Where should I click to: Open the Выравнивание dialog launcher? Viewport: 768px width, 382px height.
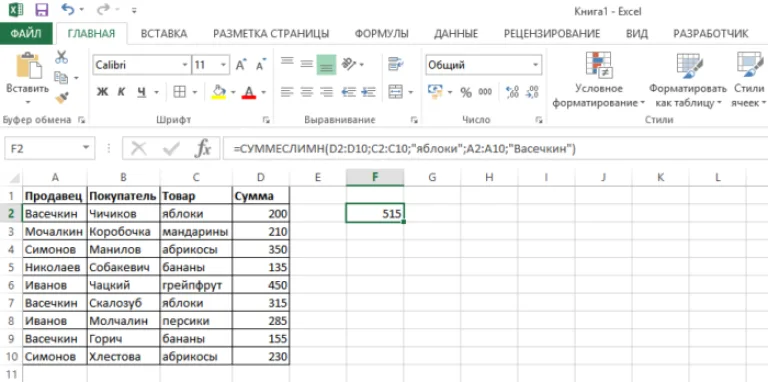pos(414,119)
